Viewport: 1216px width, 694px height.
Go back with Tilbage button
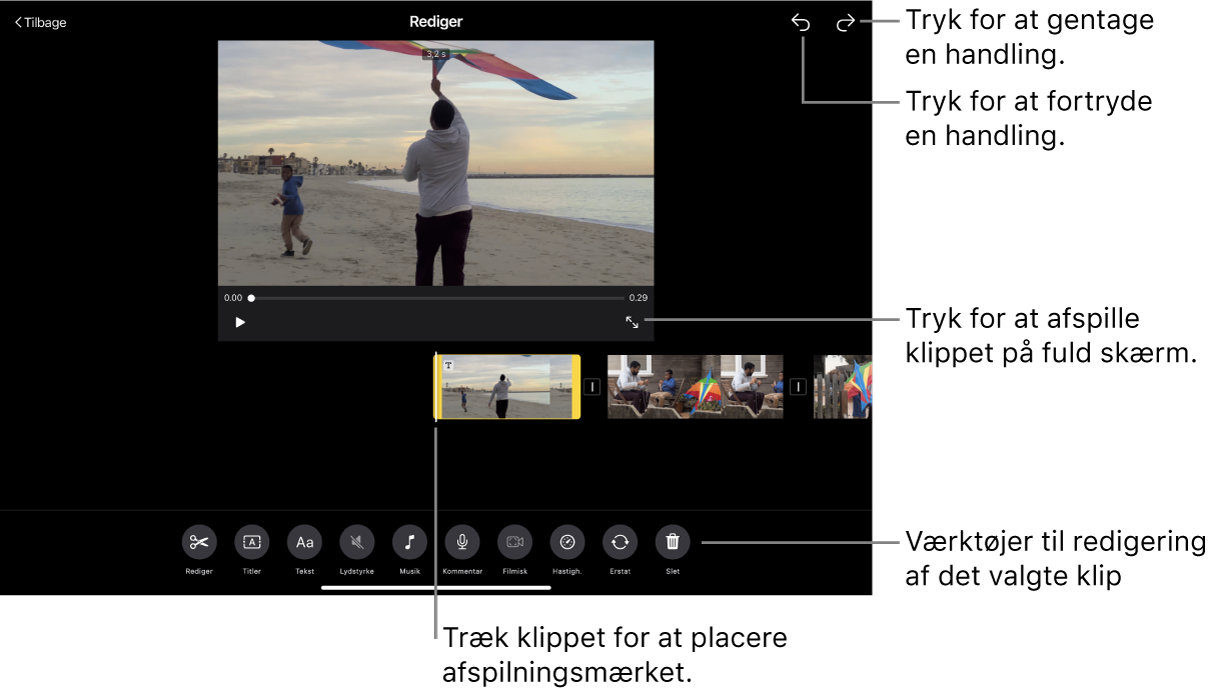click(x=41, y=22)
